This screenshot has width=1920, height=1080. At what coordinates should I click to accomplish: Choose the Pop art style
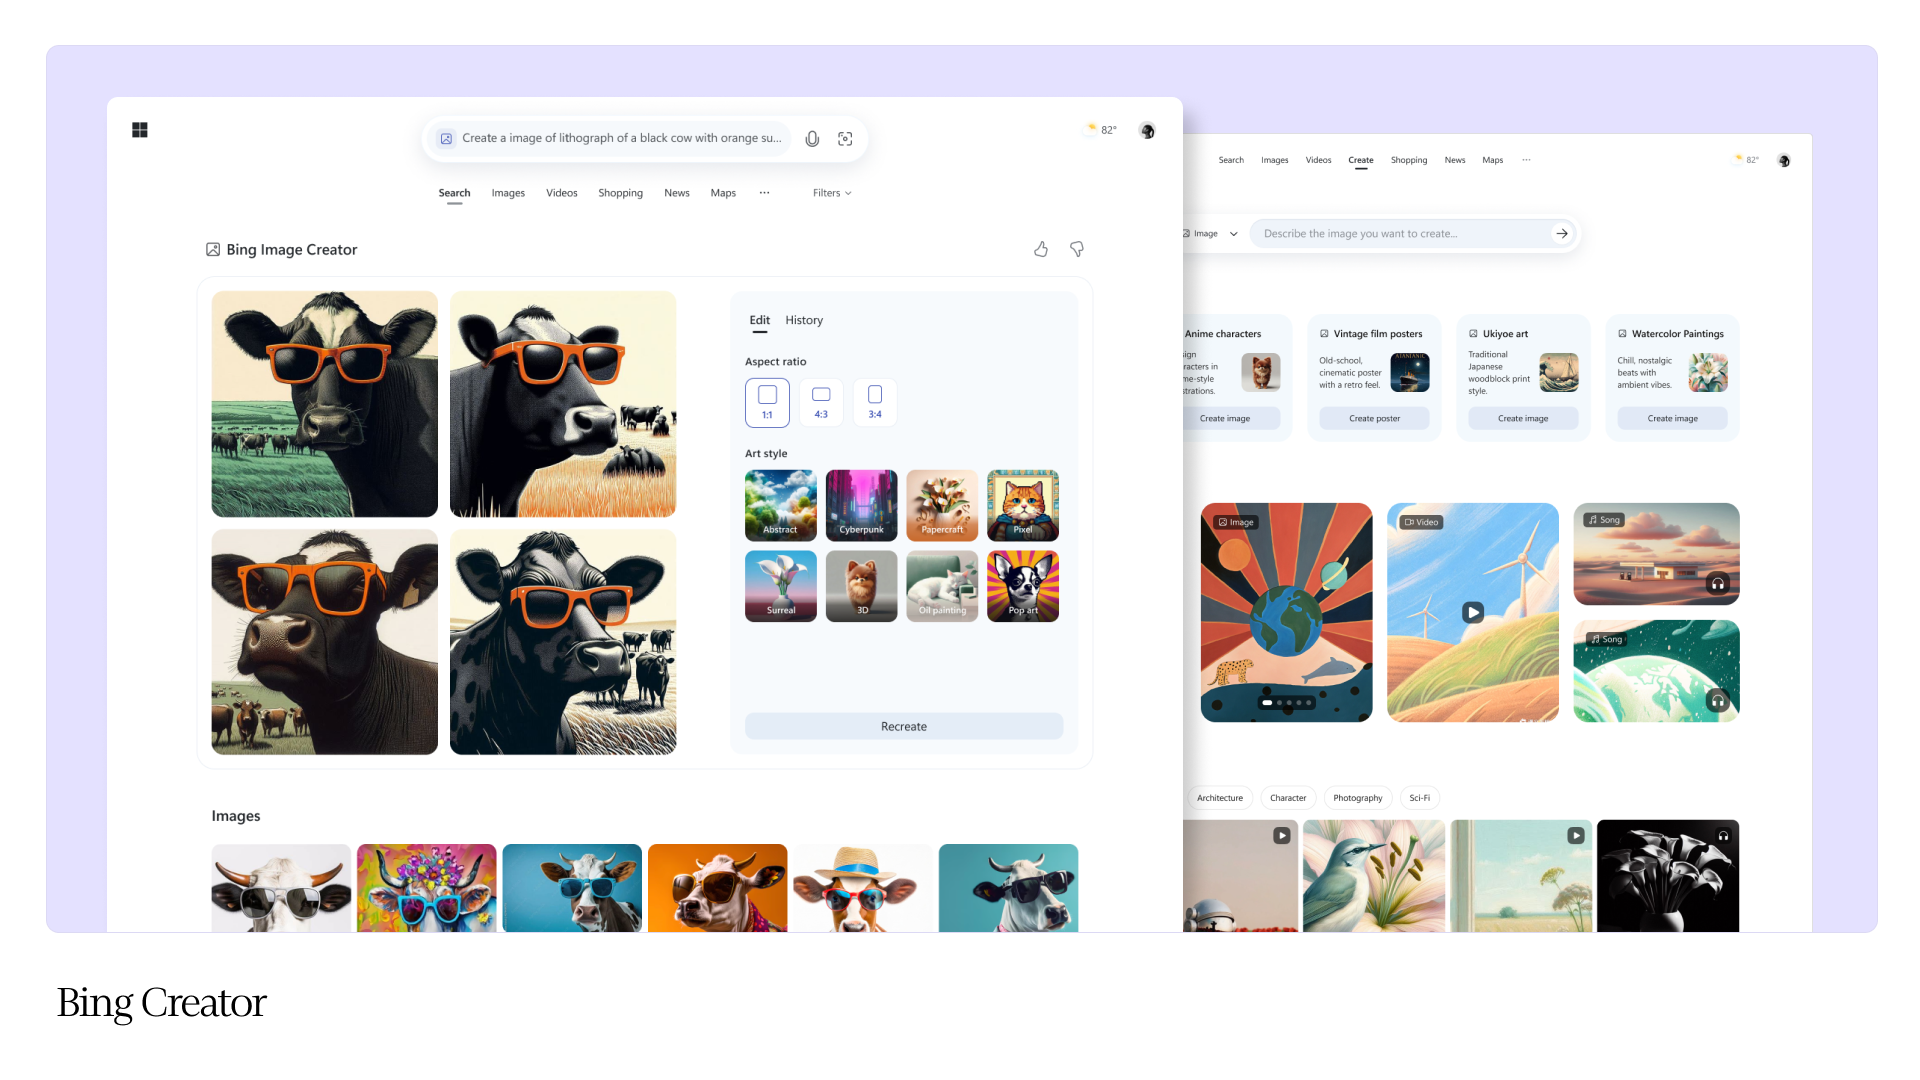(1023, 586)
